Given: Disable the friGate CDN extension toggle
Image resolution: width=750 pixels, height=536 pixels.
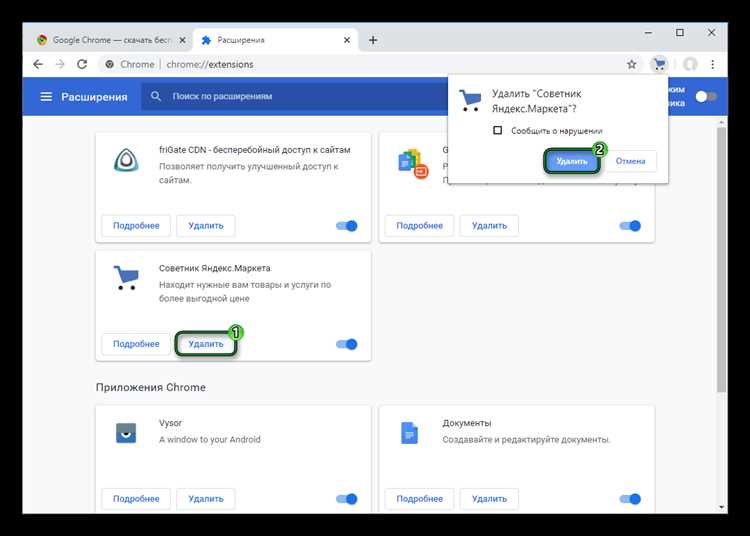Looking at the screenshot, I should pyautogui.click(x=347, y=226).
